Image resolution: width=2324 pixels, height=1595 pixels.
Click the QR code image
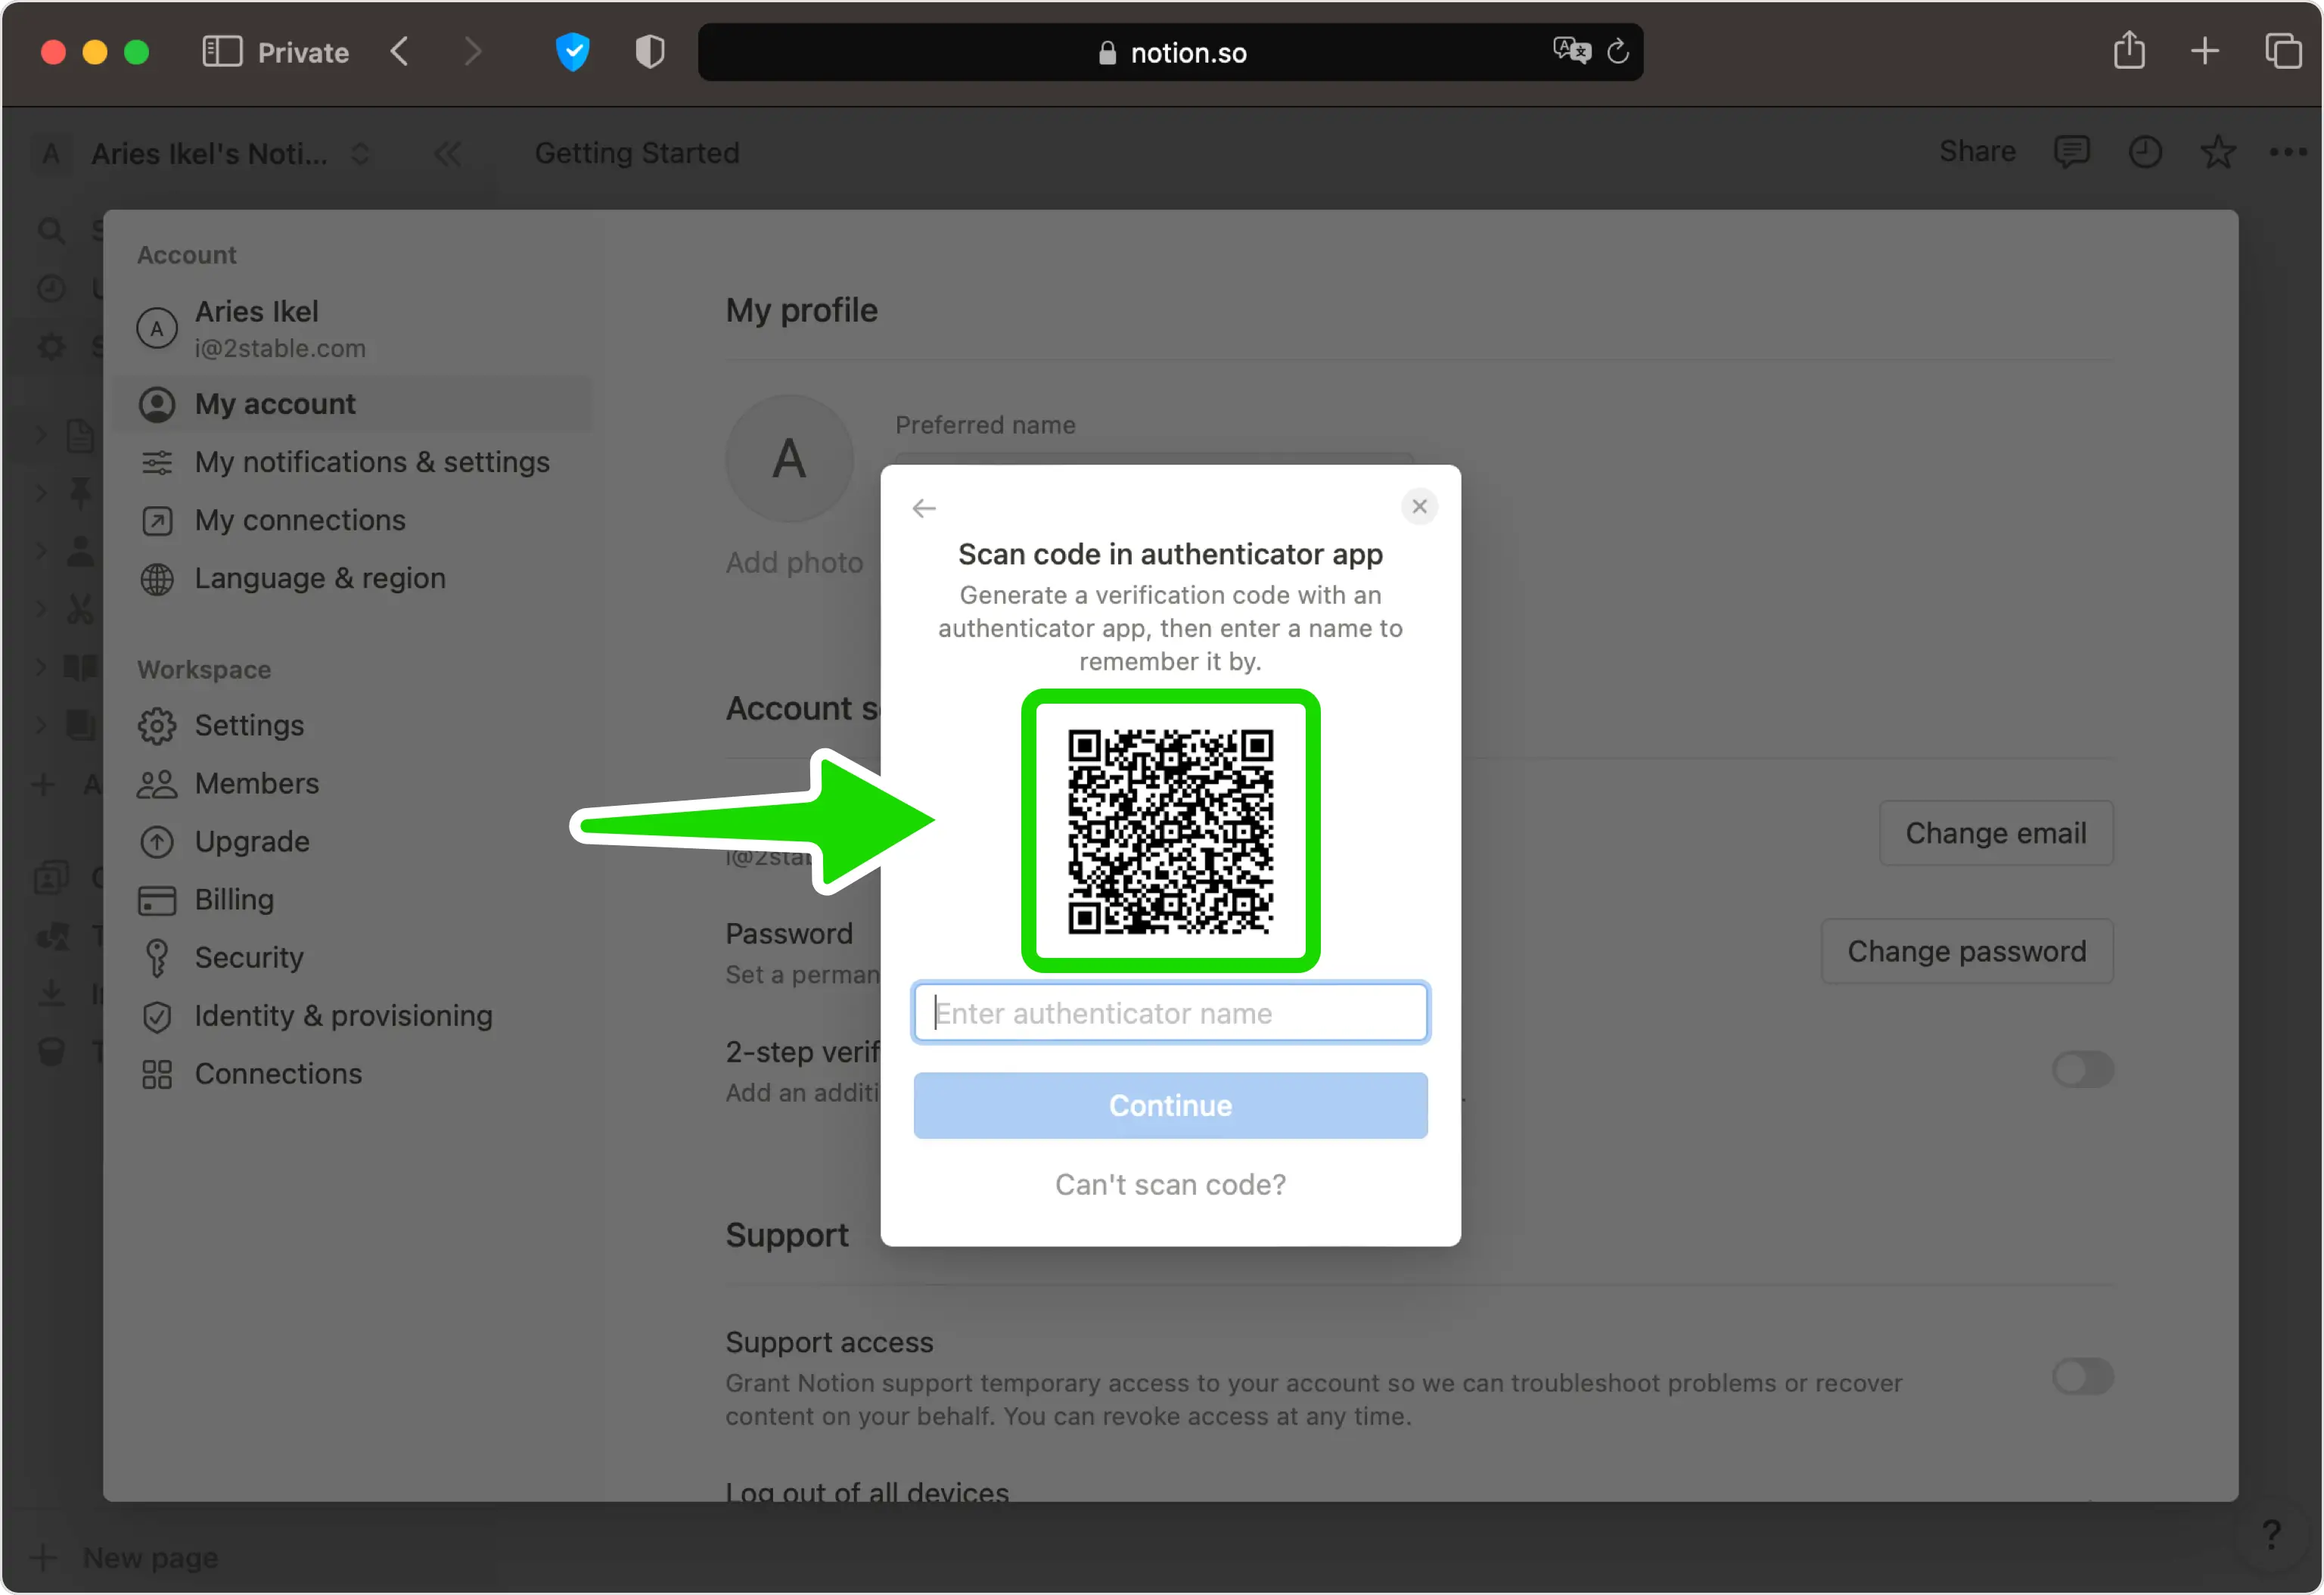tap(1170, 832)
